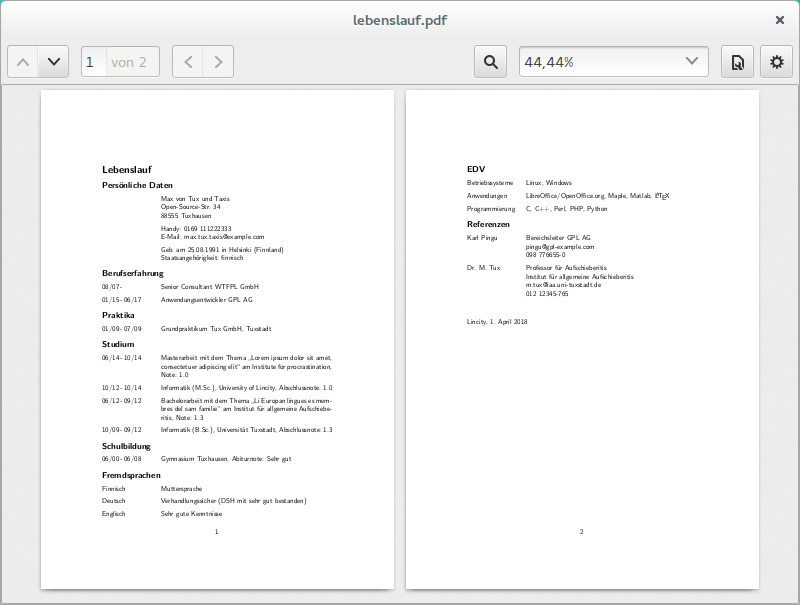Click the lebenslauf.pdf window title
Viewport: 800px width, 605px height.
click(400, 20)
